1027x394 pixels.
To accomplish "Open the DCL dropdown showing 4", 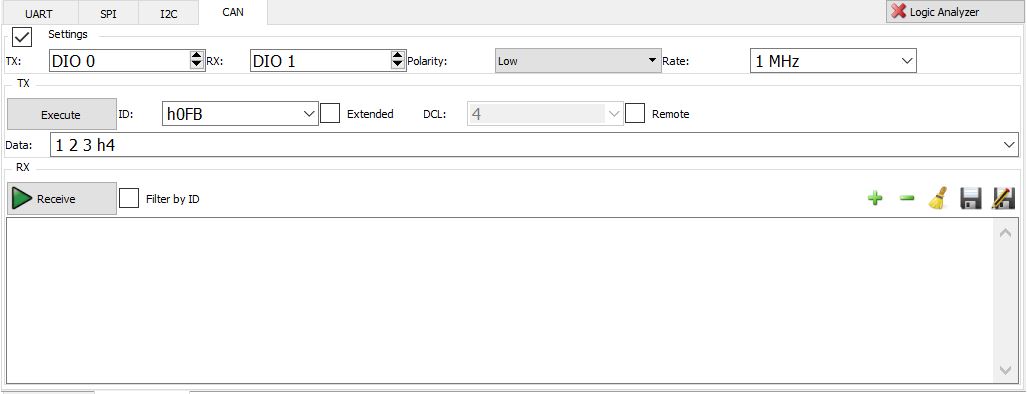I will click(x=545, y=114).
